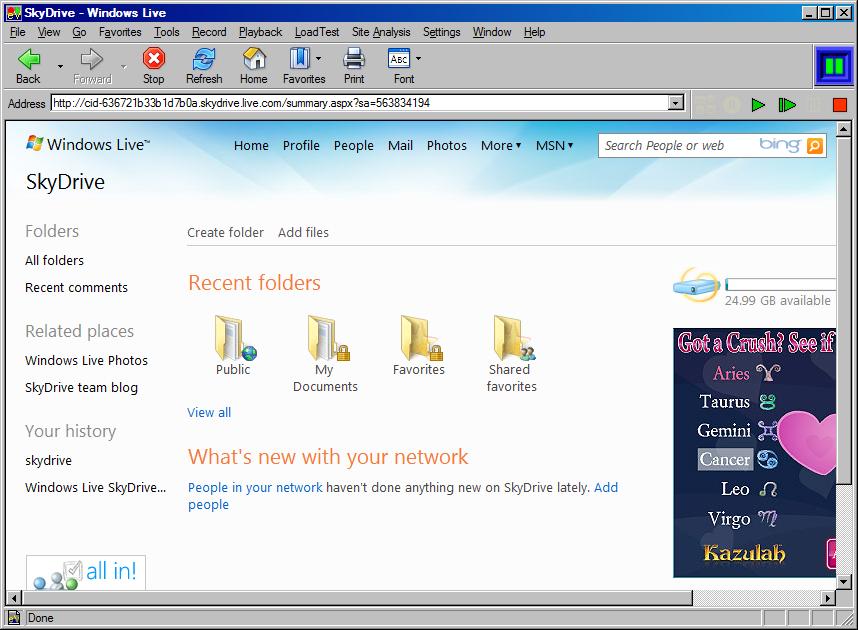The height and width of the screenshot is (630, 858).
Task: Click the Search People or web box
Action: (679, 146)
